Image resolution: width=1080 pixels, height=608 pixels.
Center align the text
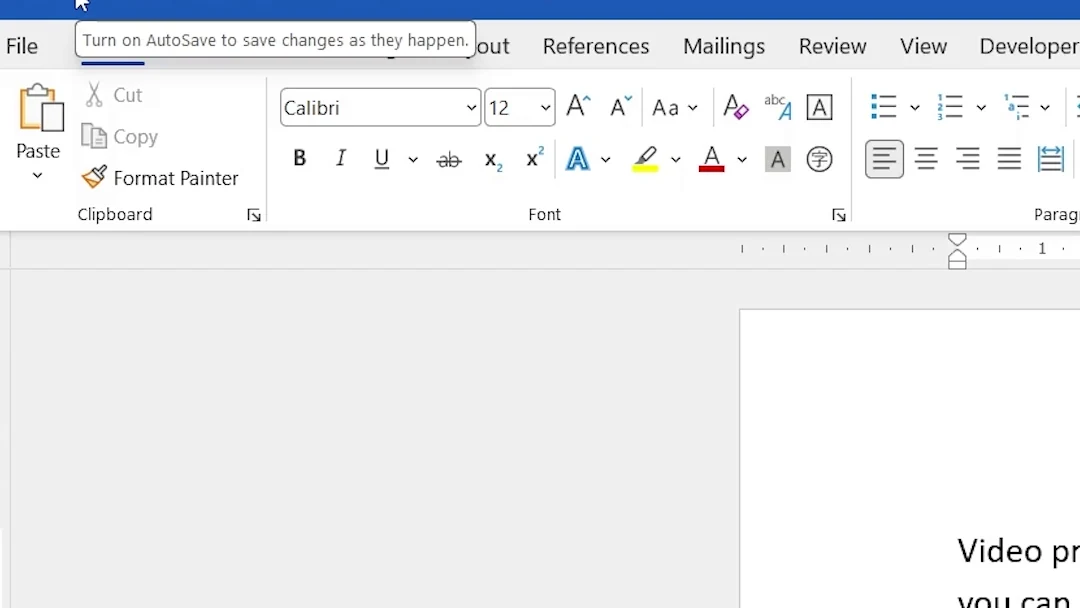point(926,159)
